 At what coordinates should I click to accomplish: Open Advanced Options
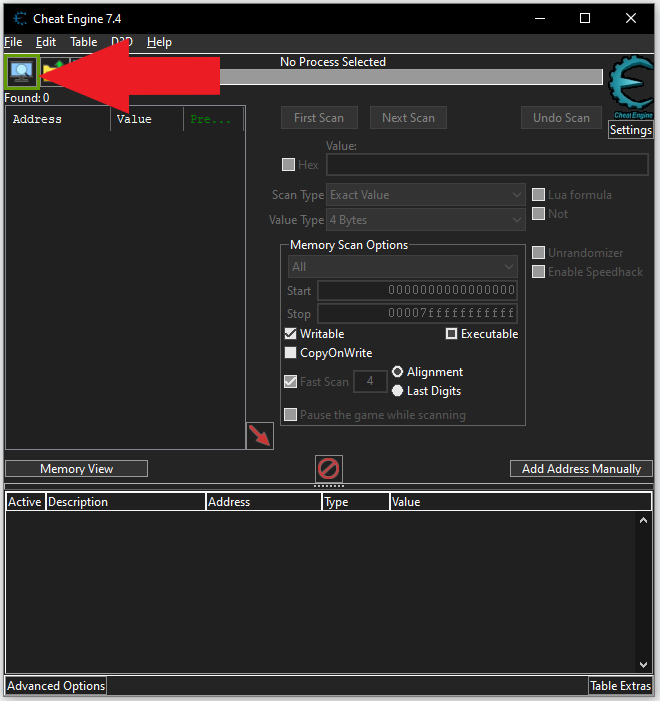(x=56, y=686)
